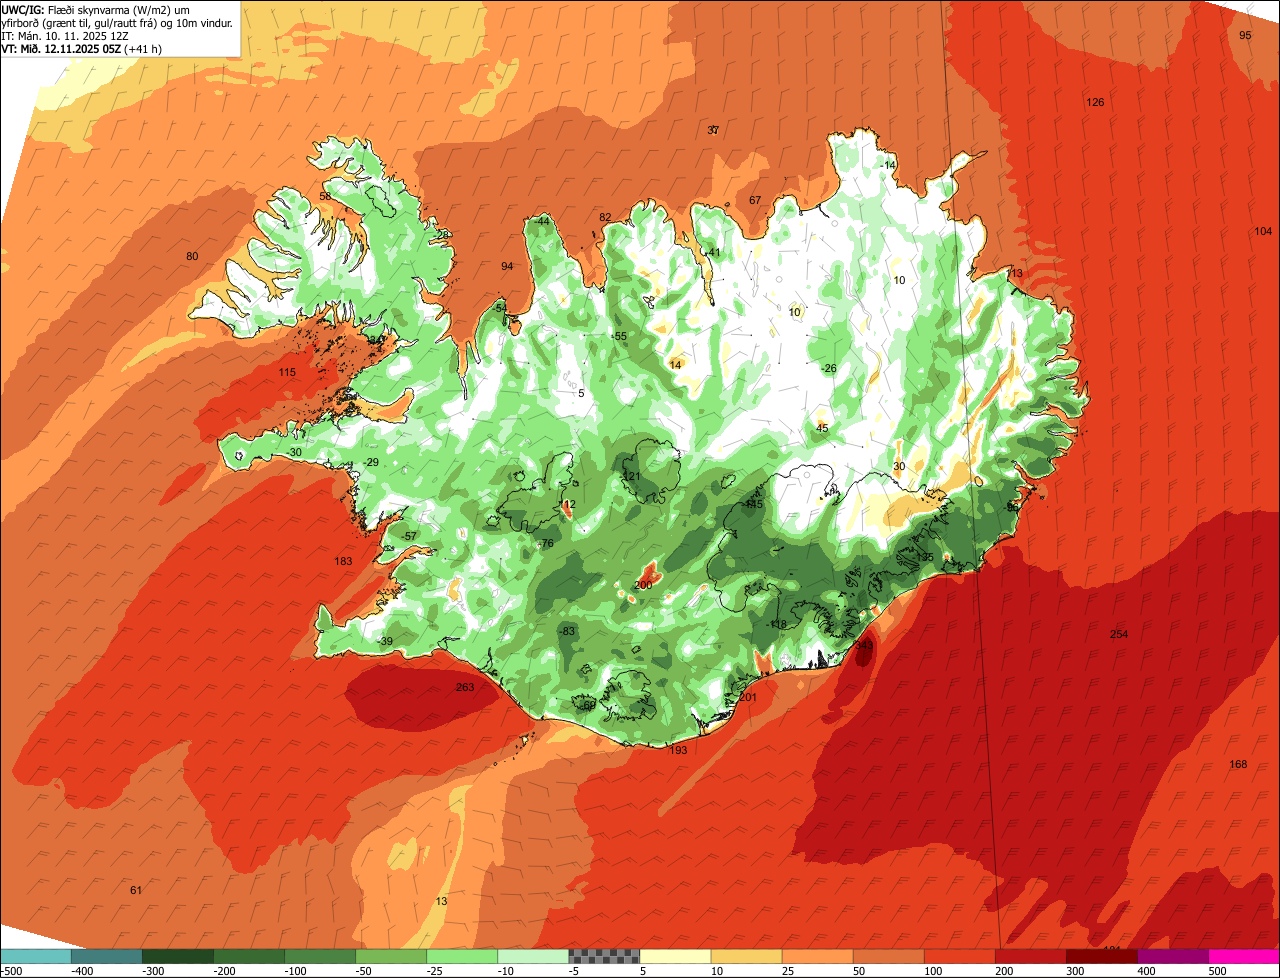This screenshot has width=1280, height=978.
Task: Choose the -50 to -25 green legend swatch
Action: pos(391,956)
